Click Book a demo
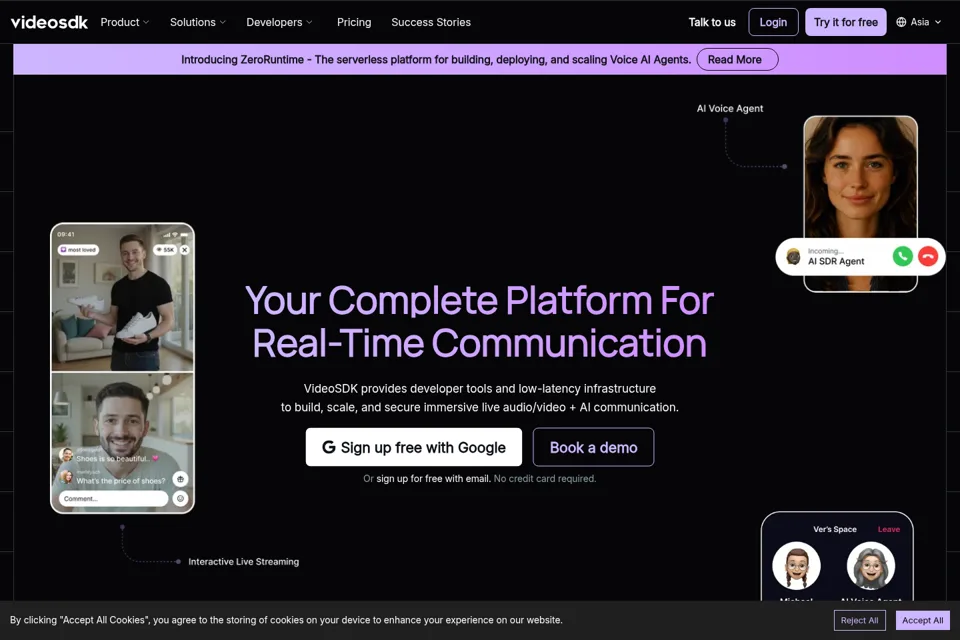Viewport: 960px width, 640px height. click(x=593, y=447)
